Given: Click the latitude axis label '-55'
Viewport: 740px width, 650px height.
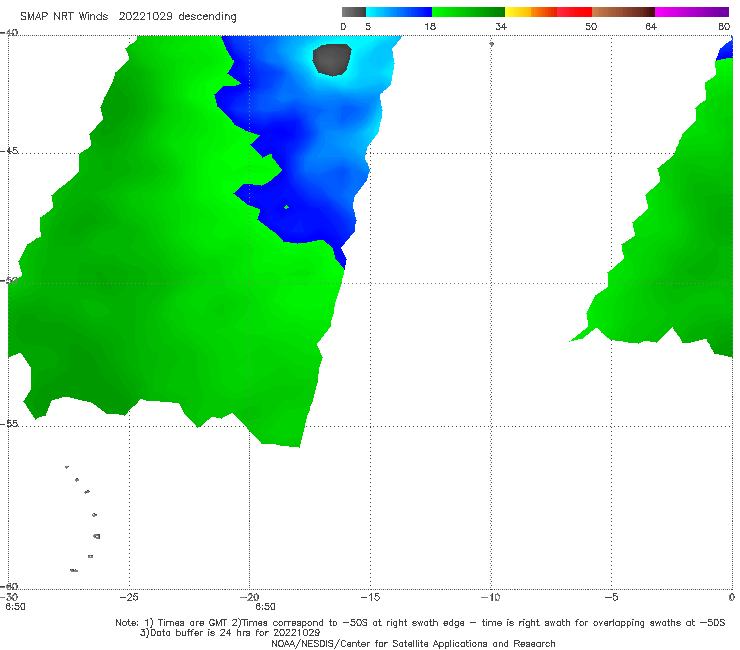Looking at the screenshot, I should (x=9, y=423).
